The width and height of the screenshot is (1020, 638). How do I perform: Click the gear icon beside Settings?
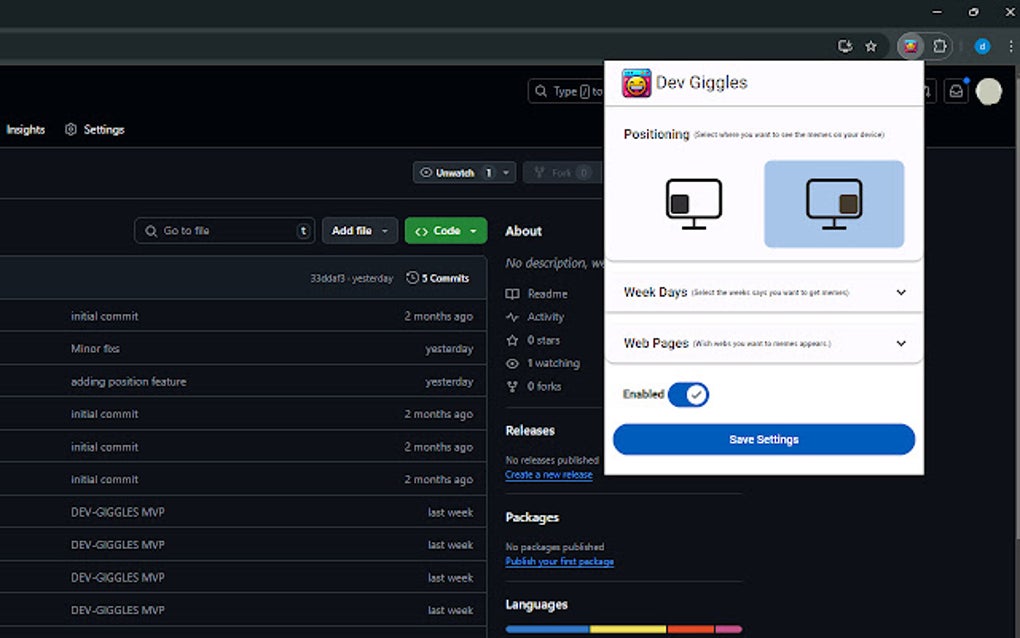[70, 129]
